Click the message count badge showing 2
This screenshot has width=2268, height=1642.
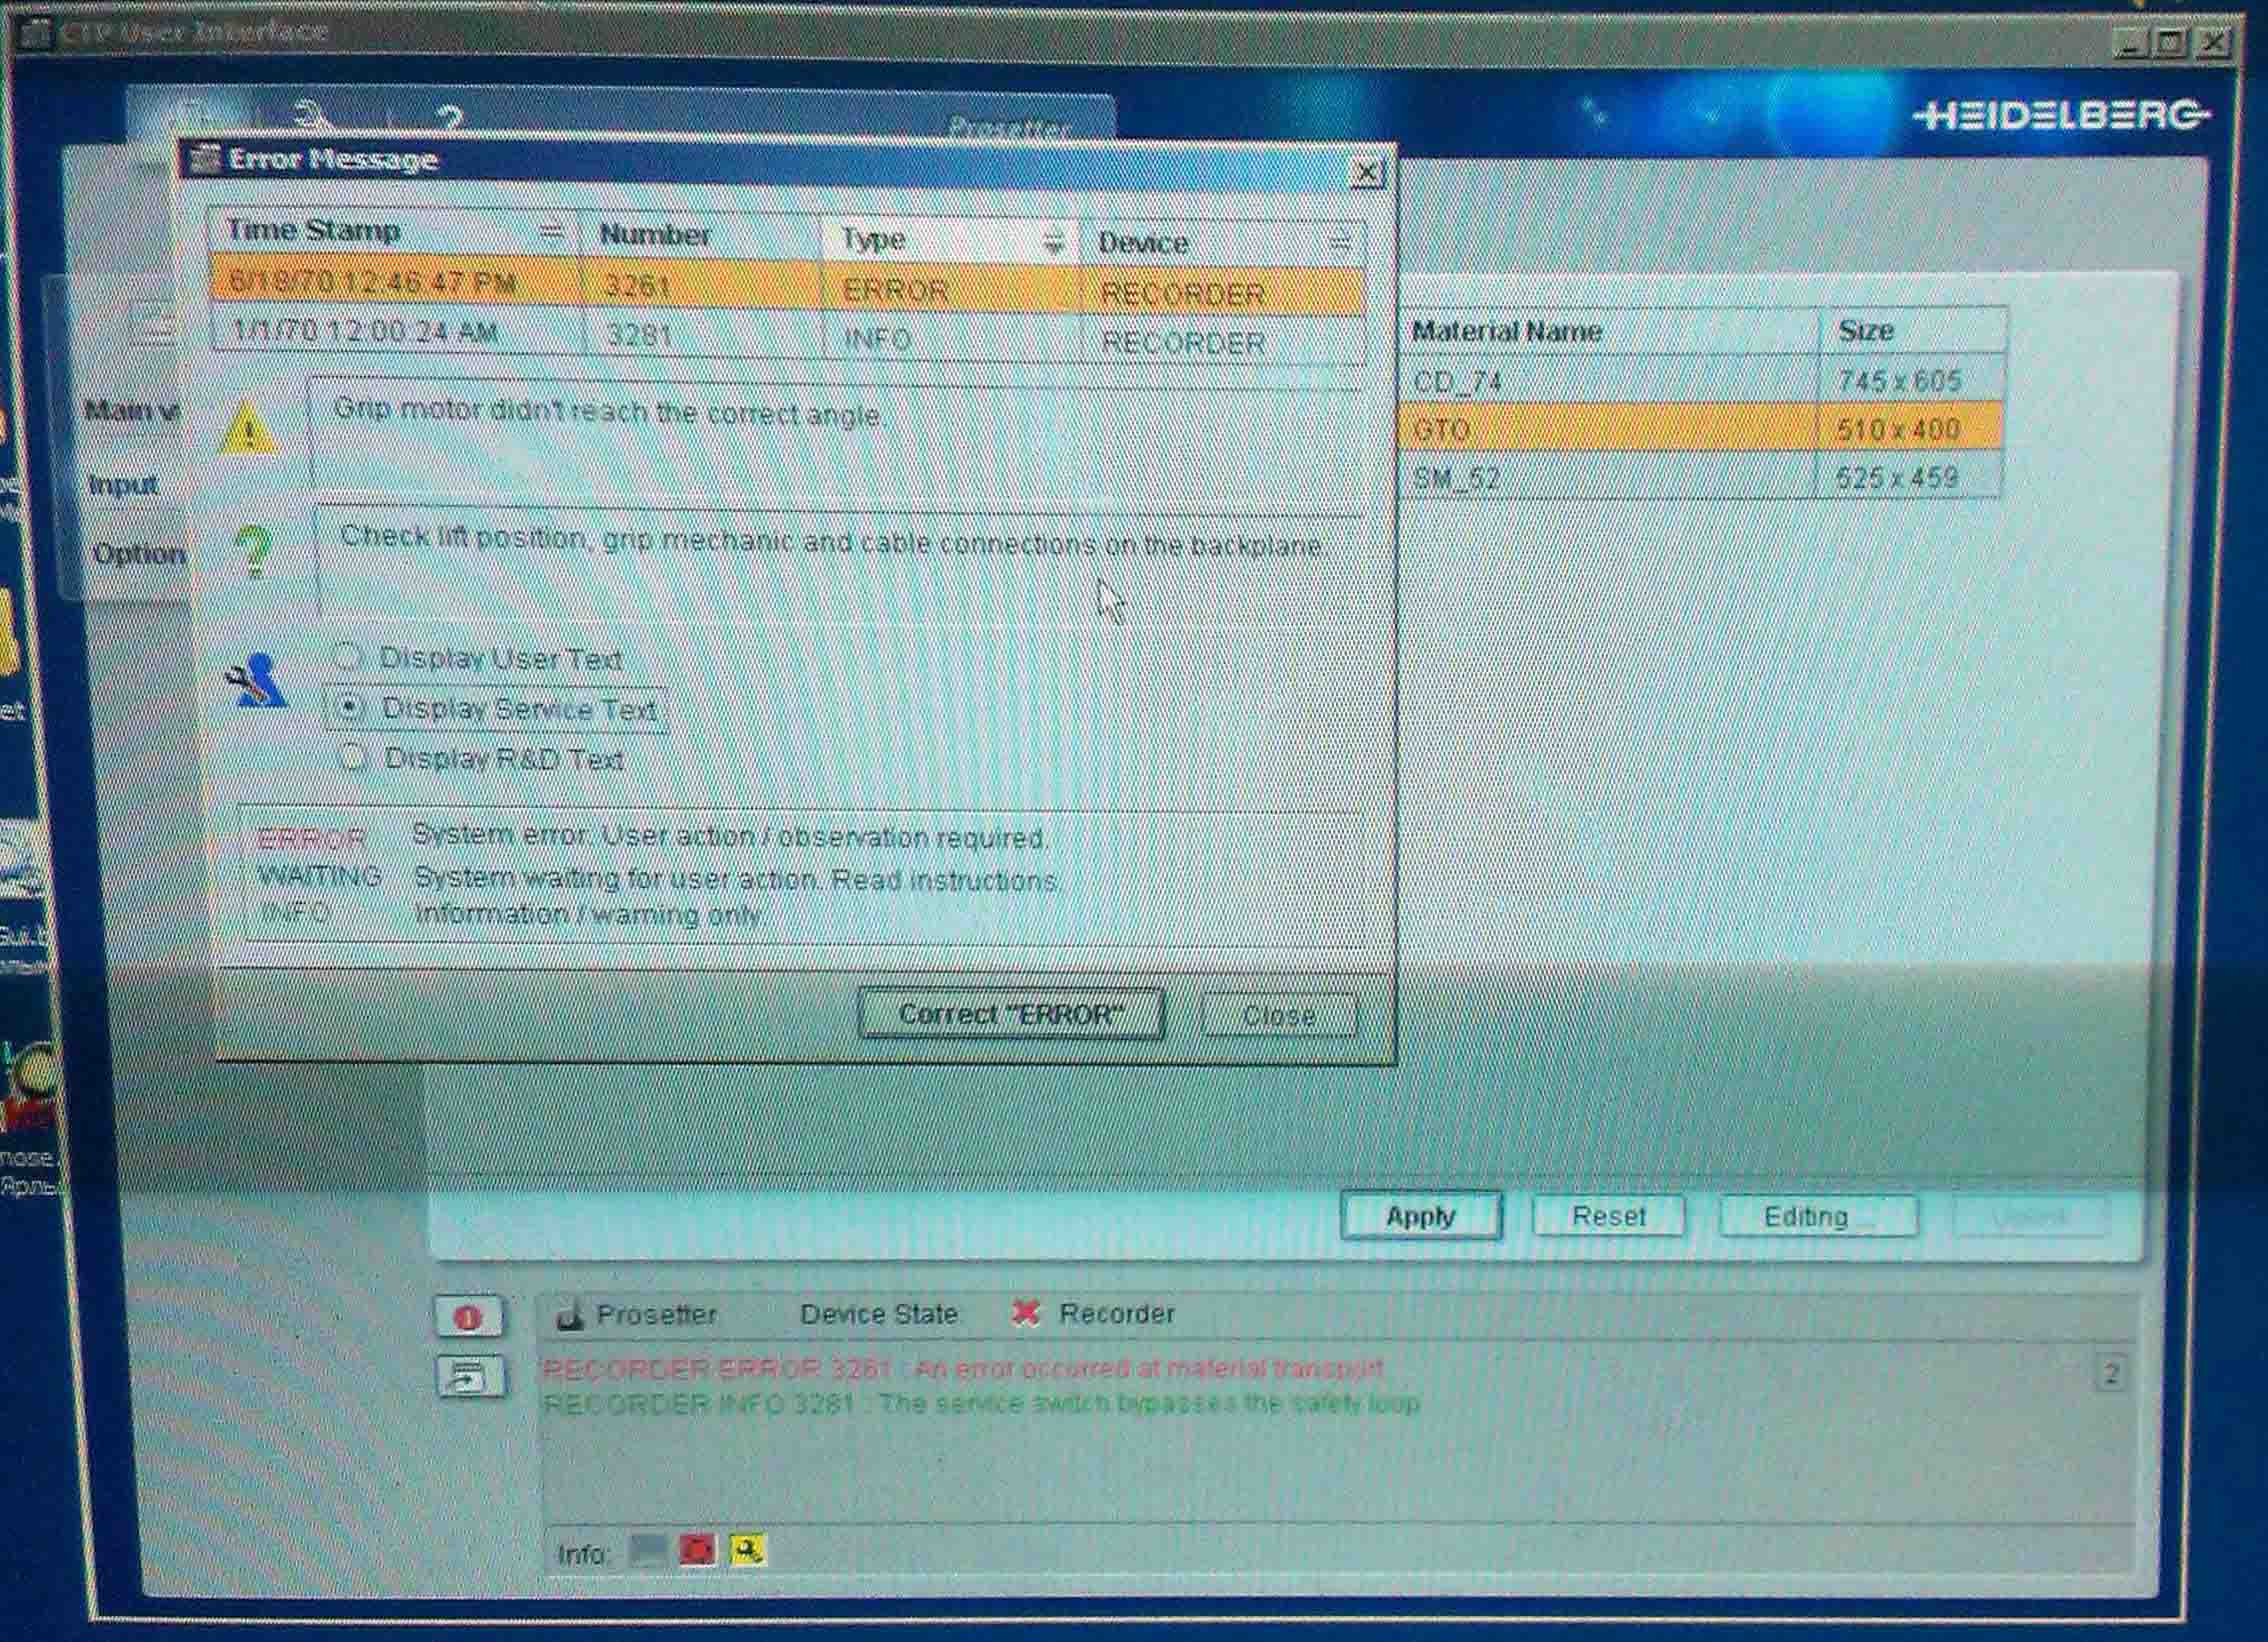point(2111,1374)
